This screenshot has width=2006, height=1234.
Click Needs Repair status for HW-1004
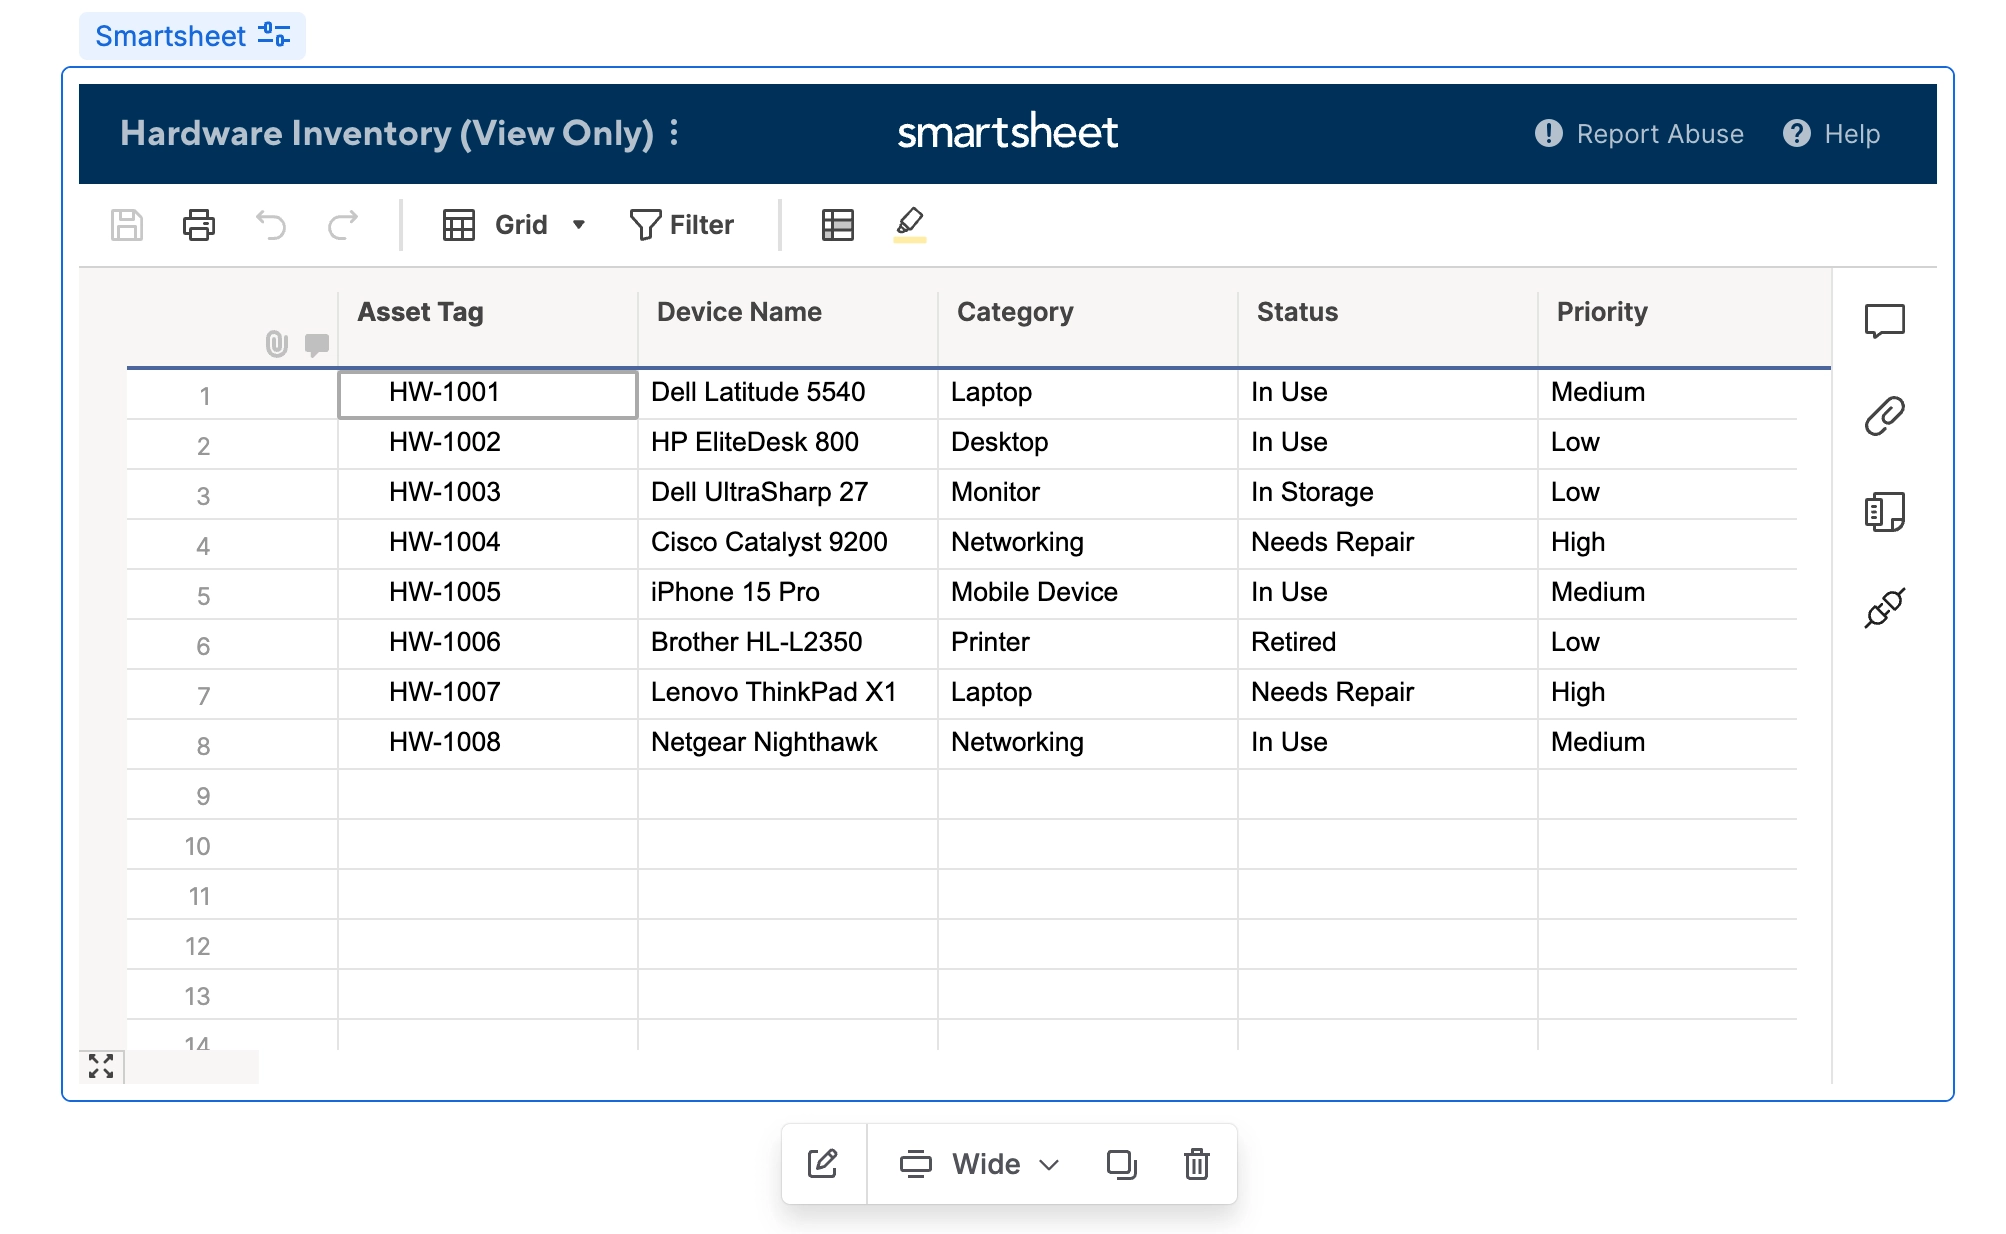point(1388,544)
